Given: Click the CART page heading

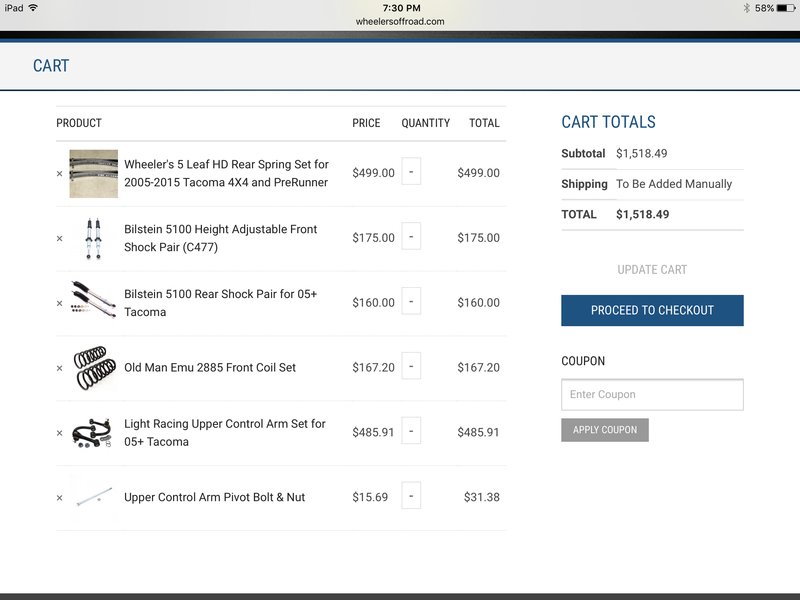Looking at the screenshot, I should [x=51, y=66].
